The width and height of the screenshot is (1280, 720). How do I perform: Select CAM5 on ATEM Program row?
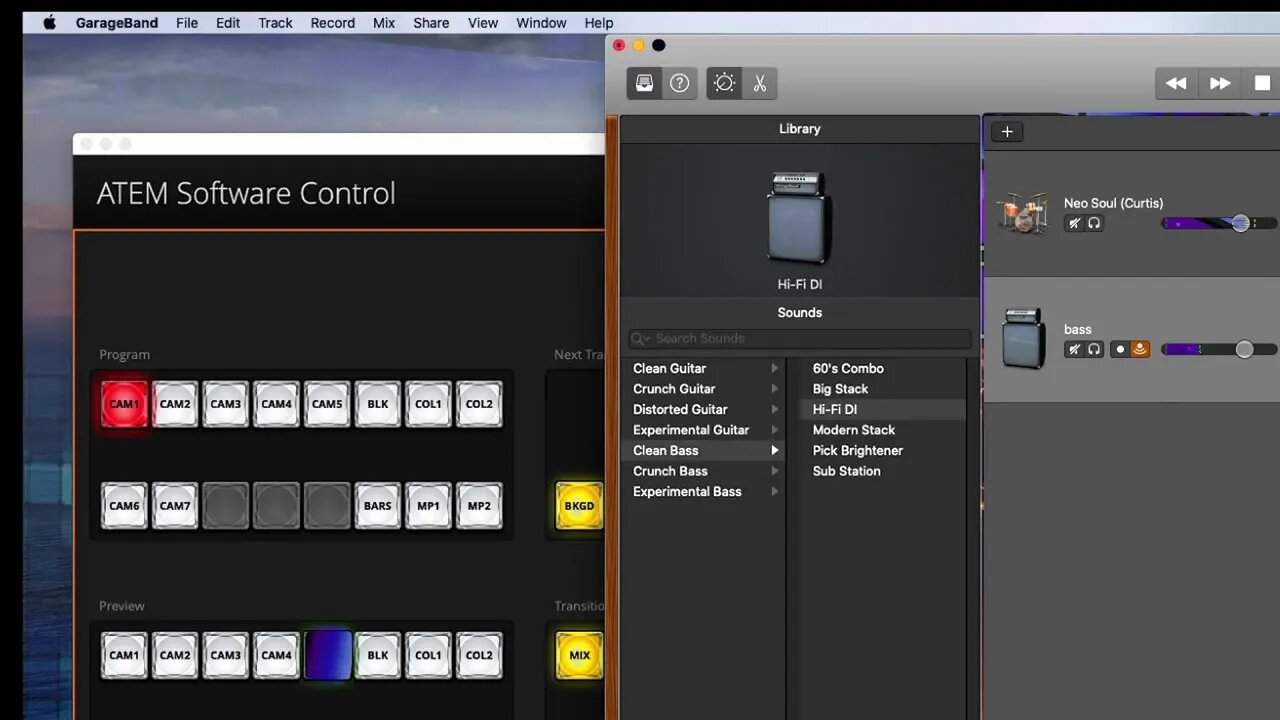[x=327, y=404]
